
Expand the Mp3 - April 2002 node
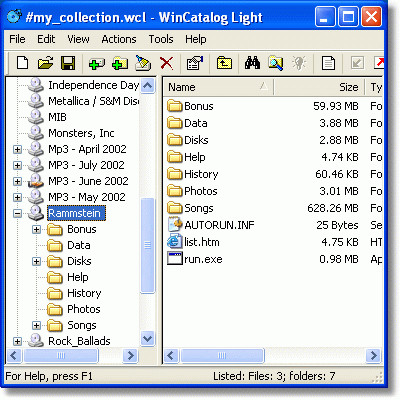(17, 149)
